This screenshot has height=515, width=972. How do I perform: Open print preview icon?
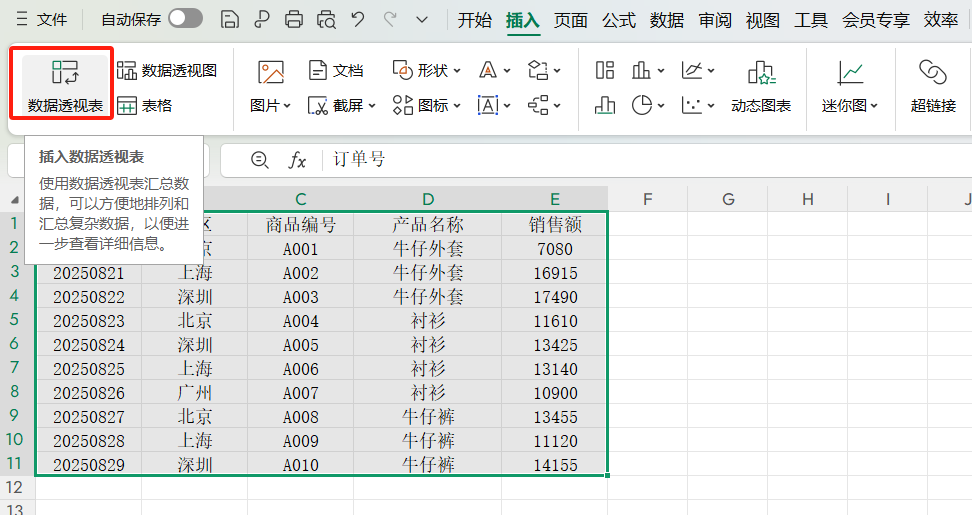326,19
